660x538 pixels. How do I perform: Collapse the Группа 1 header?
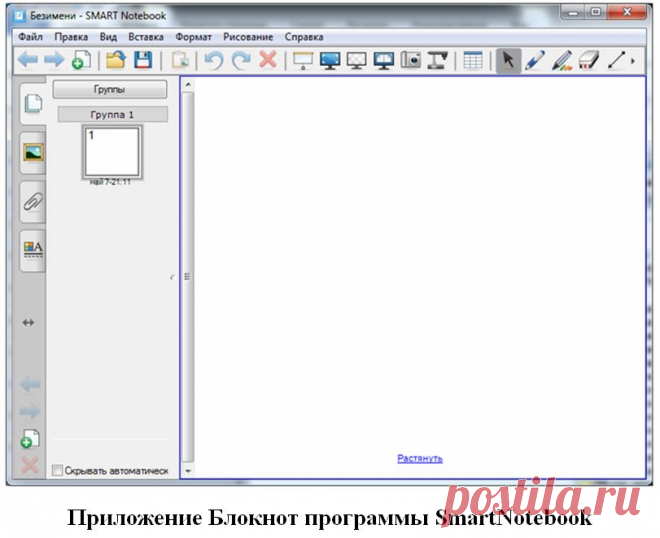point(112,115)
